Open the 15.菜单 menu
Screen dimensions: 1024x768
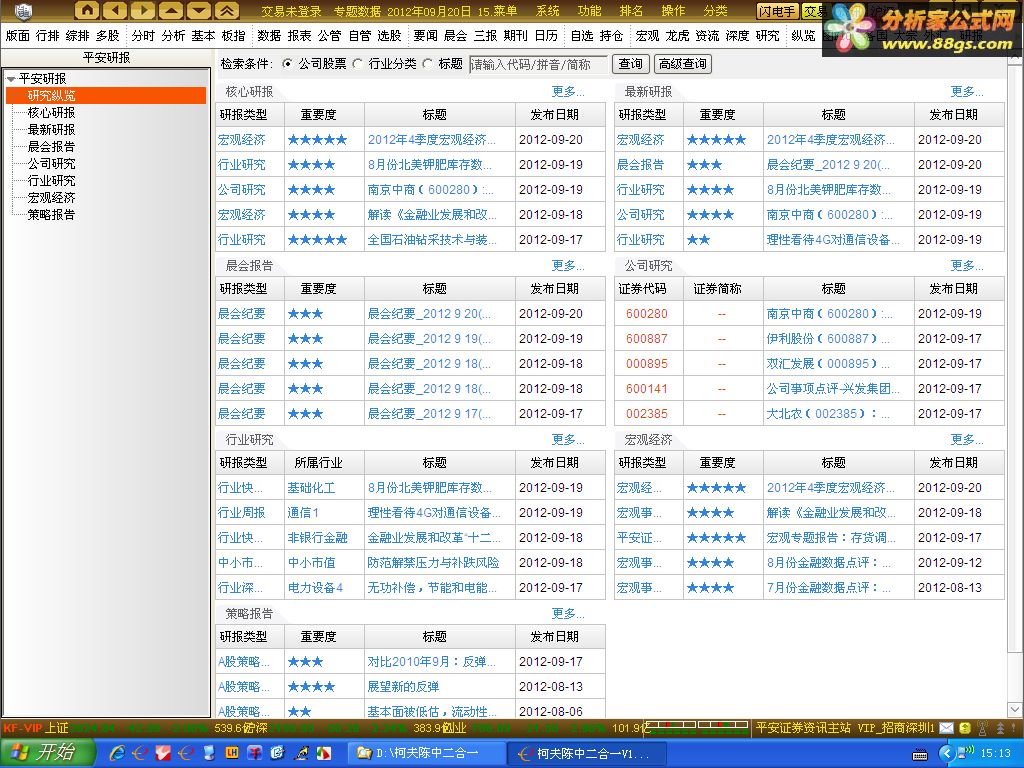coord(497,11)
